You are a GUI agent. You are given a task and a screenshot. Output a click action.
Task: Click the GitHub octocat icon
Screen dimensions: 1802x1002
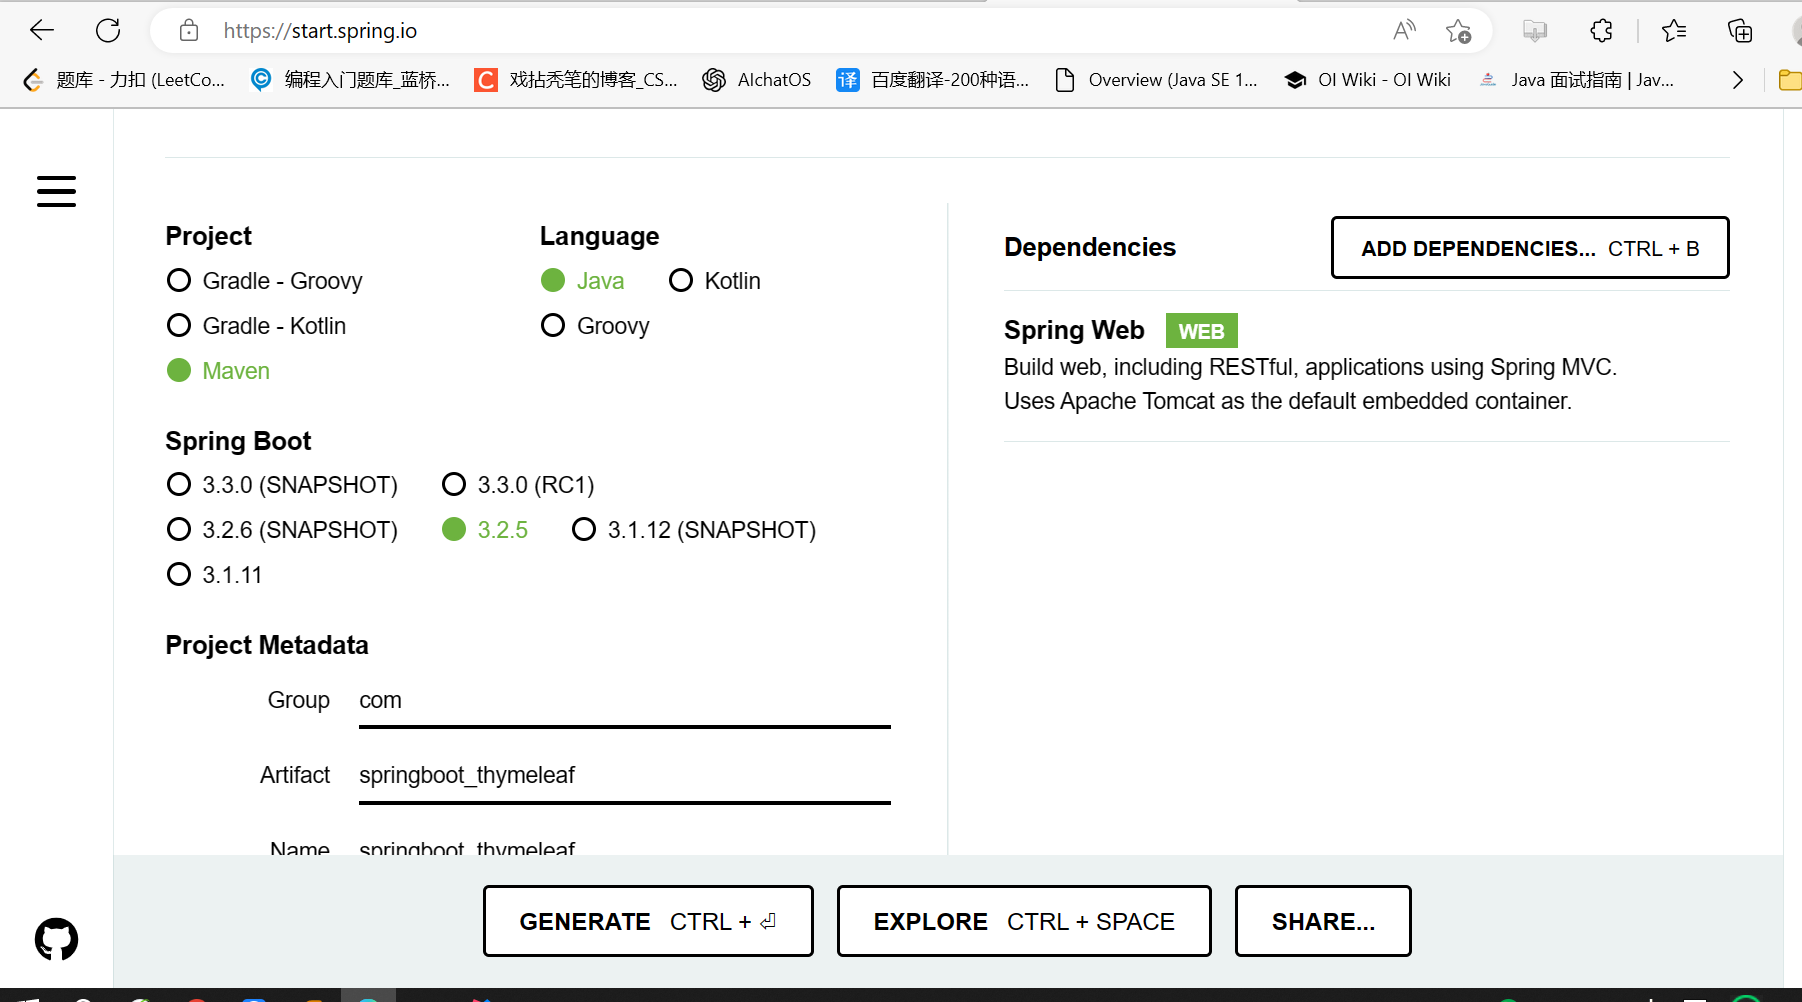click(x=56, y=938)
